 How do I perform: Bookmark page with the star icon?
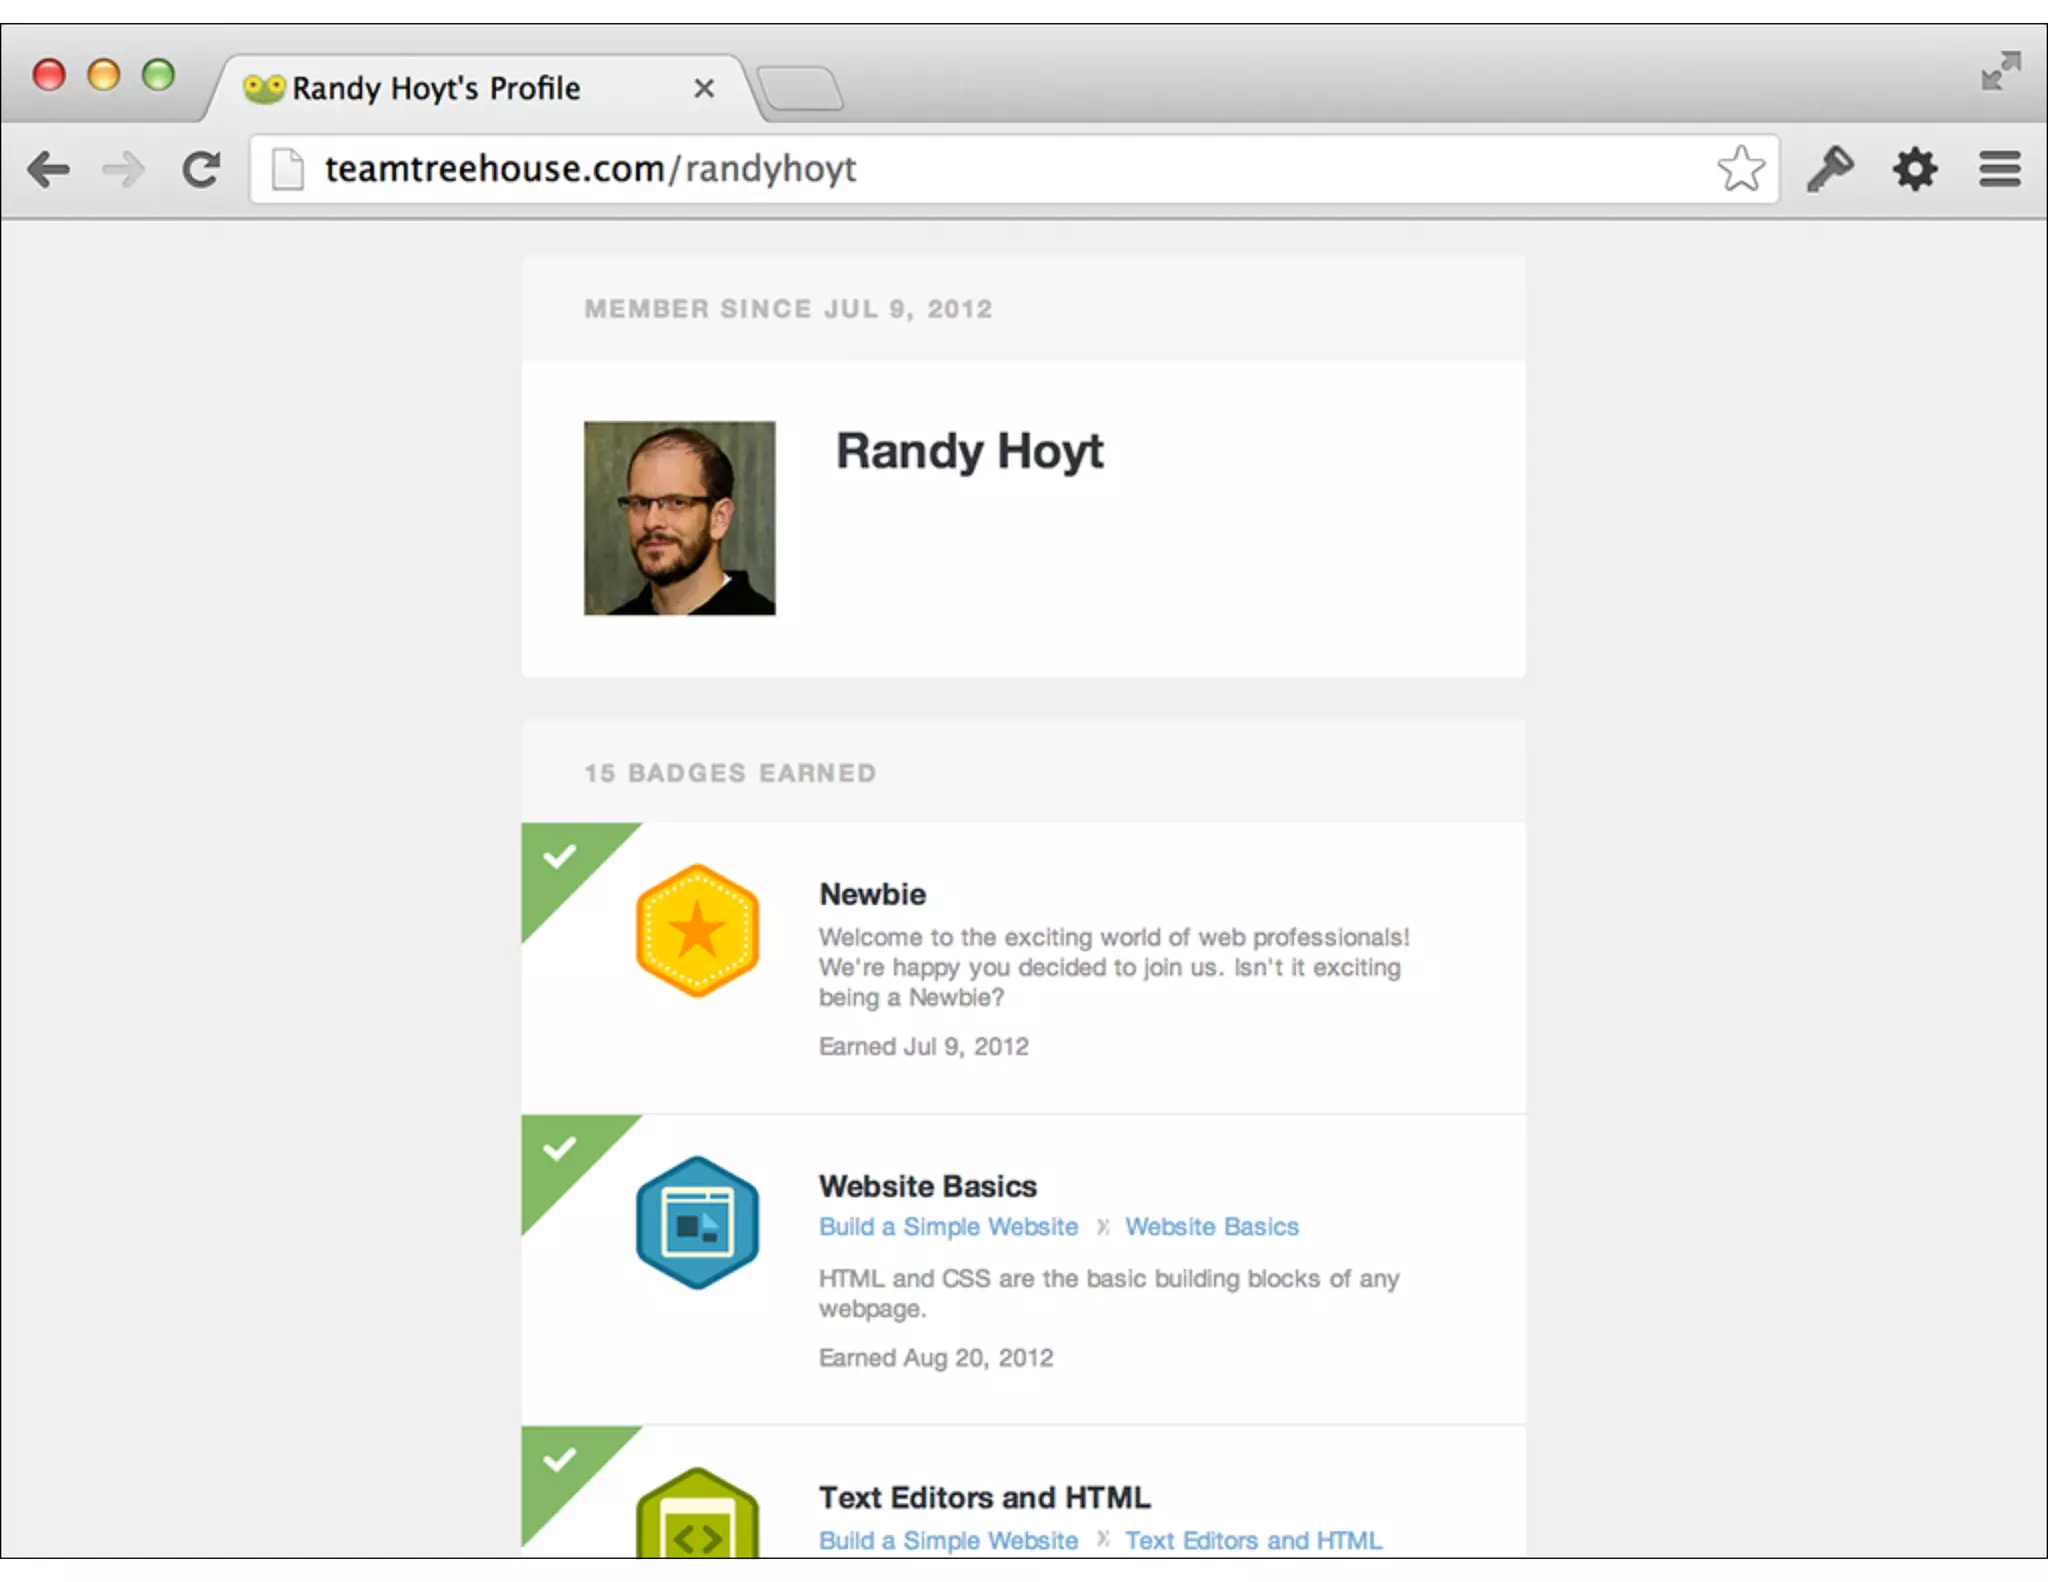[1741, 168]
